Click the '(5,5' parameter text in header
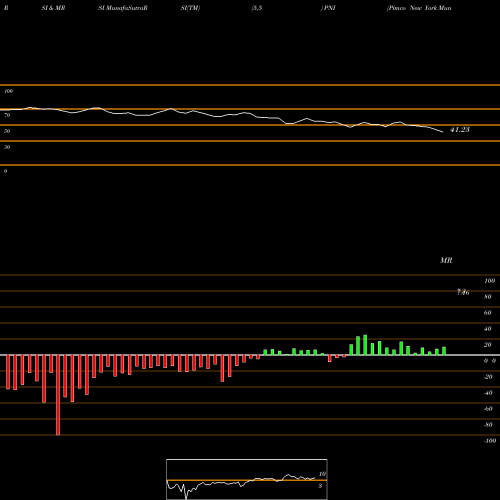 coord(257,8)
